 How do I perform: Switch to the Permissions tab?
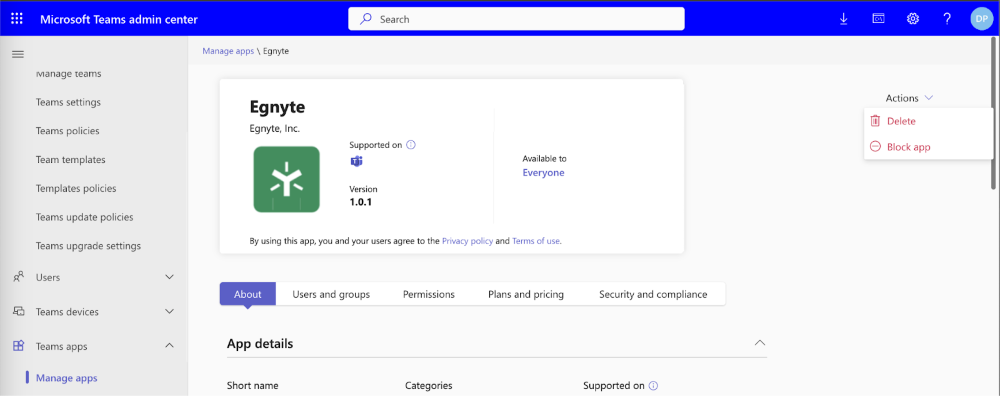tap(429, 294)
